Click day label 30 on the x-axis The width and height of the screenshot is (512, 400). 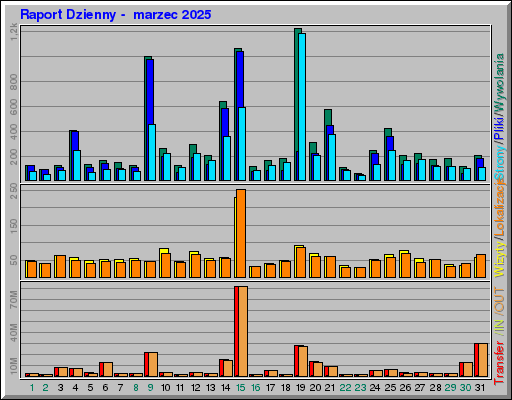[x=465, y=388]
